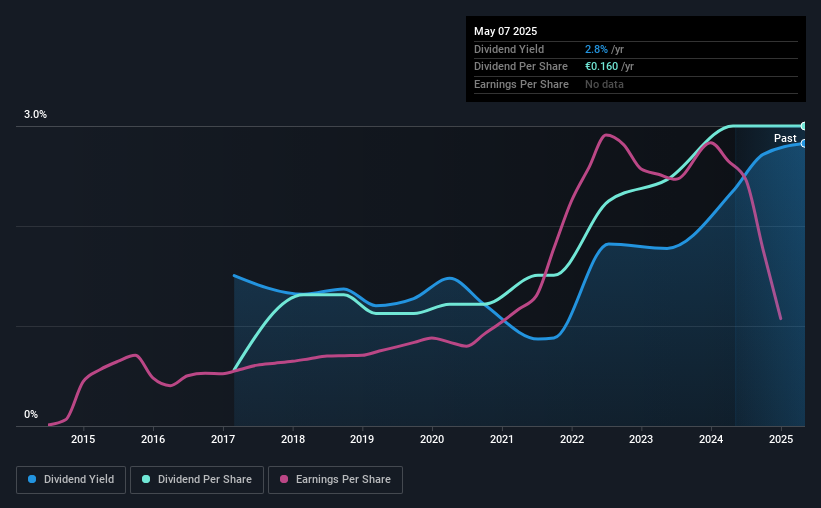Click the pink Earnings Per Share legend dot
821x508 pixels.
(284, 479)
